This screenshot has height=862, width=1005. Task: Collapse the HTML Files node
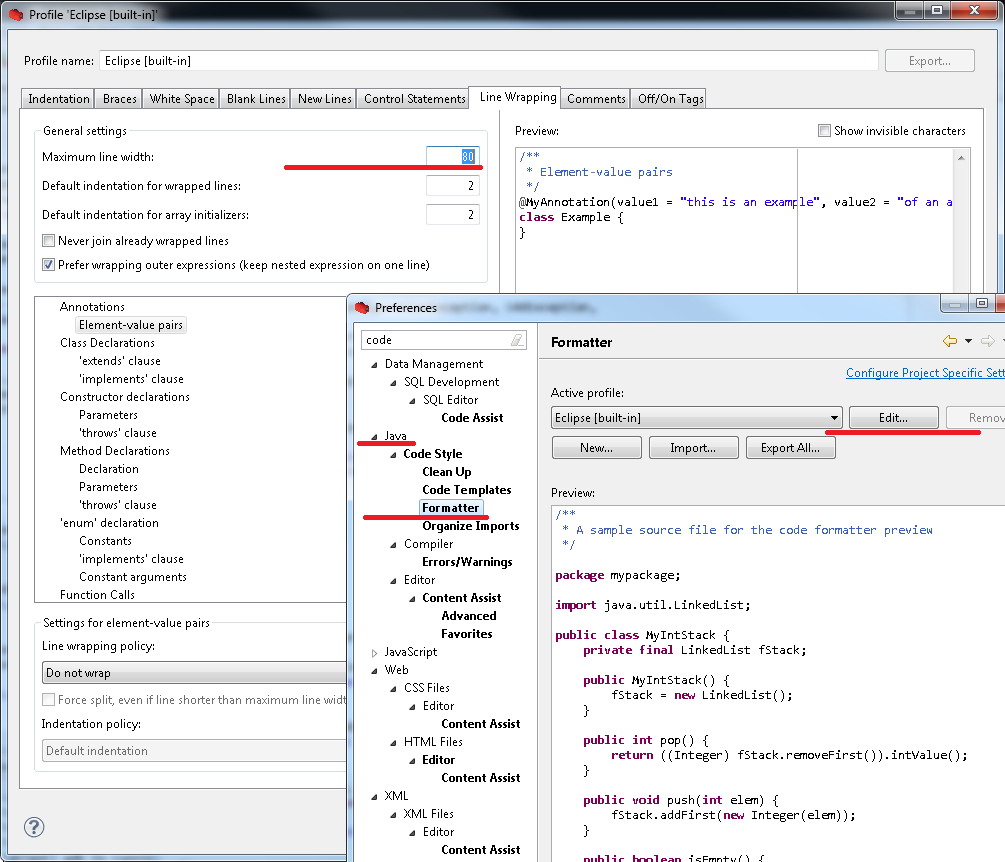(x=394, y=743)
